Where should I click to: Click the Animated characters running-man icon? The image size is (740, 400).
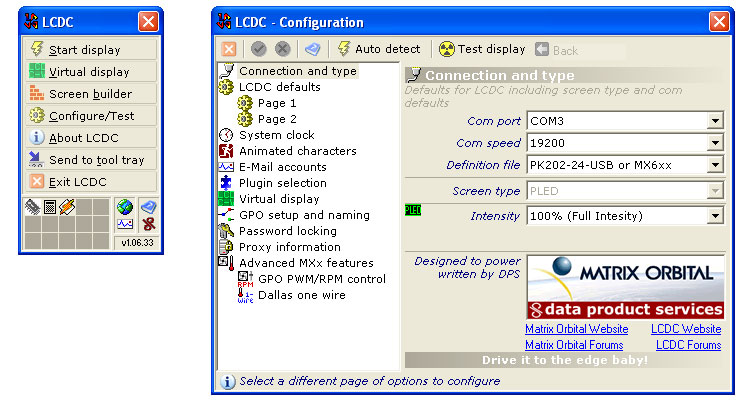[227, 151]
